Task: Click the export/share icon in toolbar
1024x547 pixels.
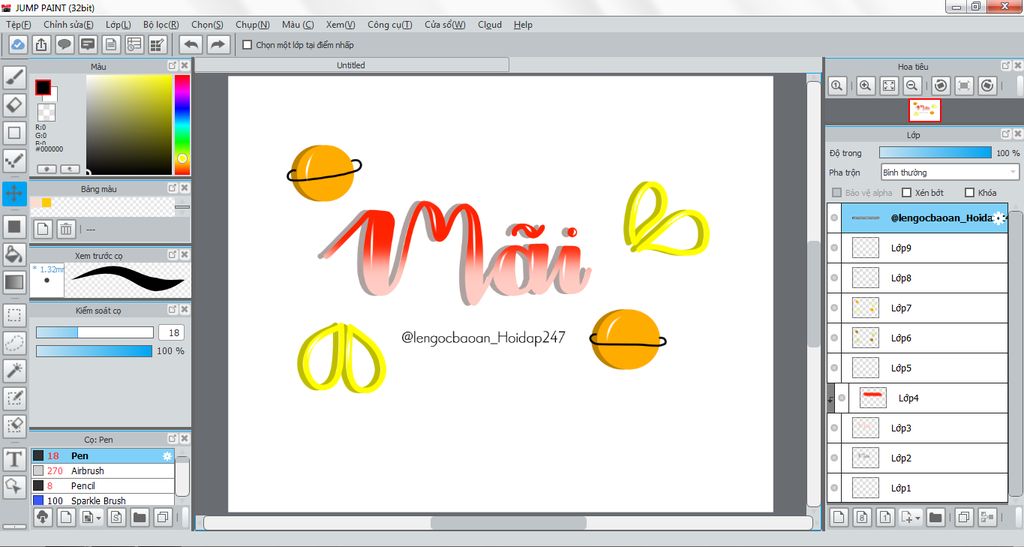Action: click(41, 44)
